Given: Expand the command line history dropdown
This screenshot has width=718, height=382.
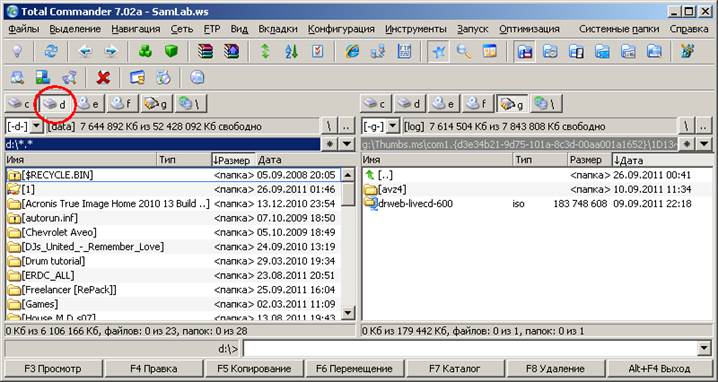Looking at the screenshot, I should pyautogui.click(x=704, y=349).
